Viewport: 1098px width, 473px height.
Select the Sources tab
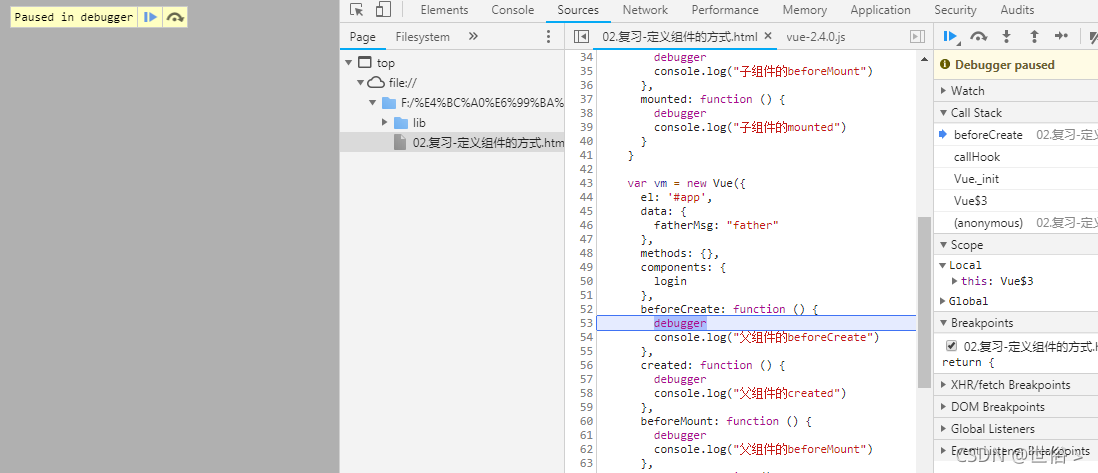pos(578,10)
